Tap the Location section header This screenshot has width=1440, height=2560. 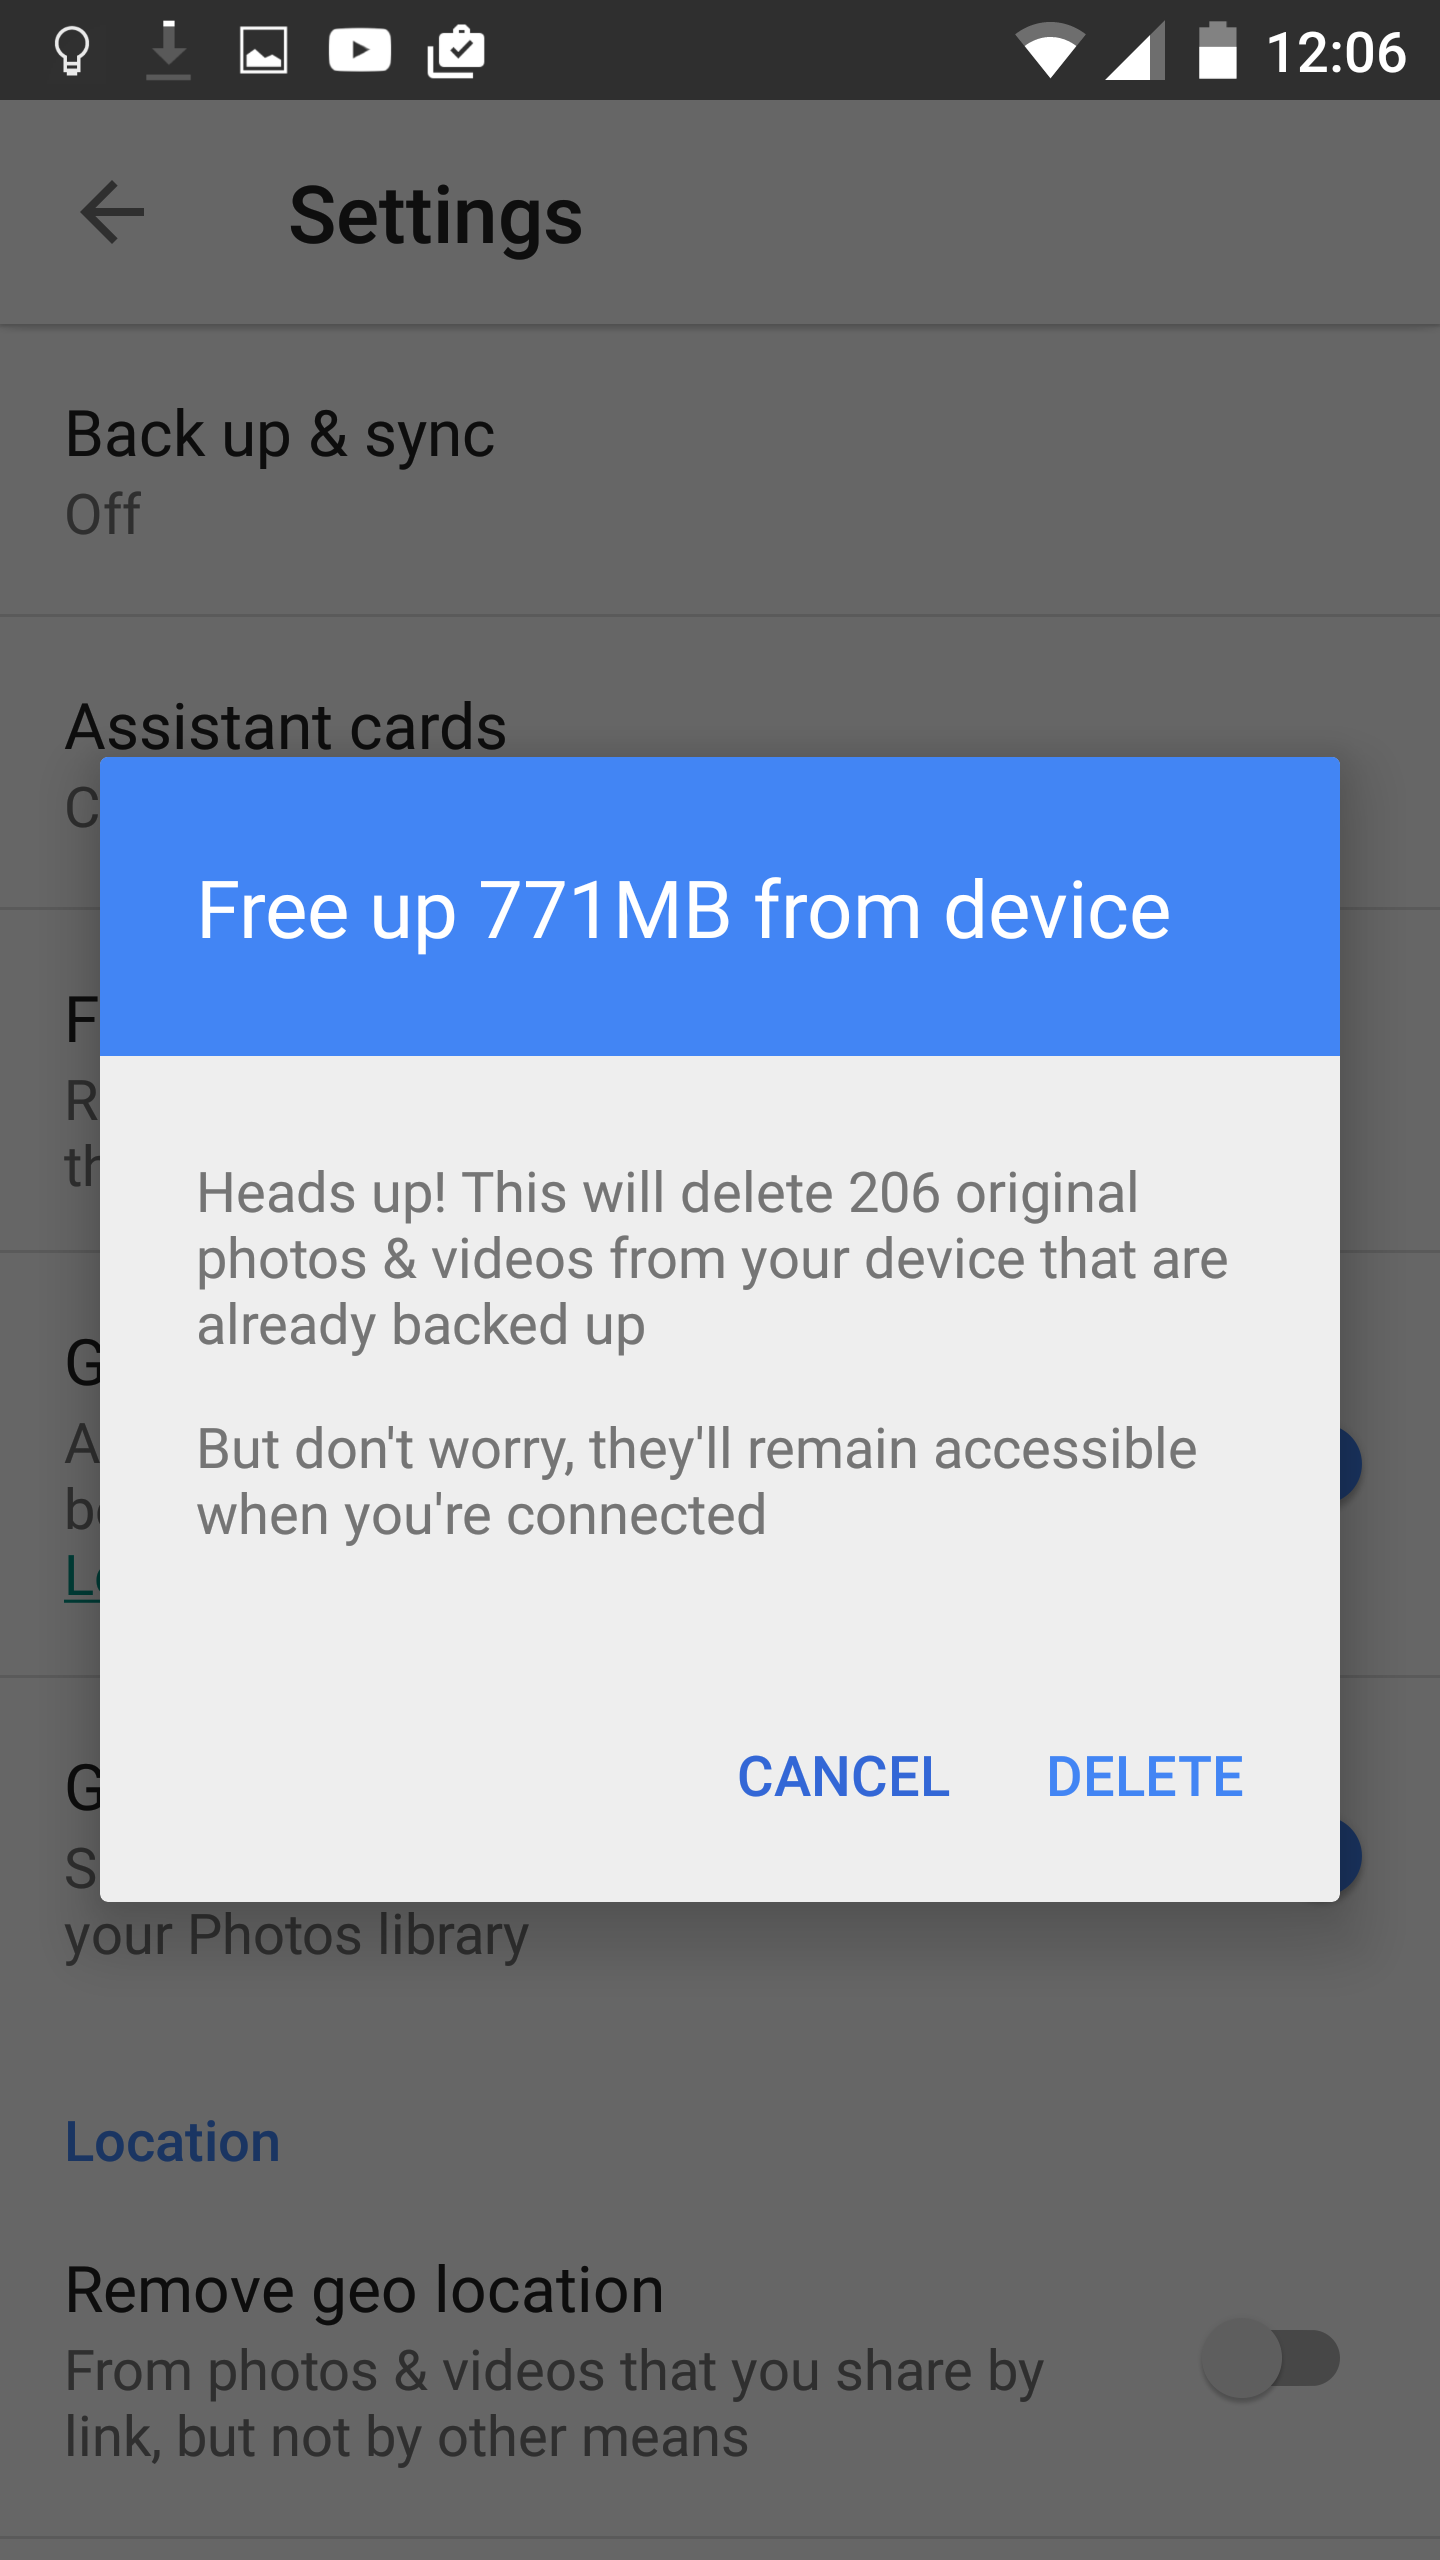click(173, 2142)
